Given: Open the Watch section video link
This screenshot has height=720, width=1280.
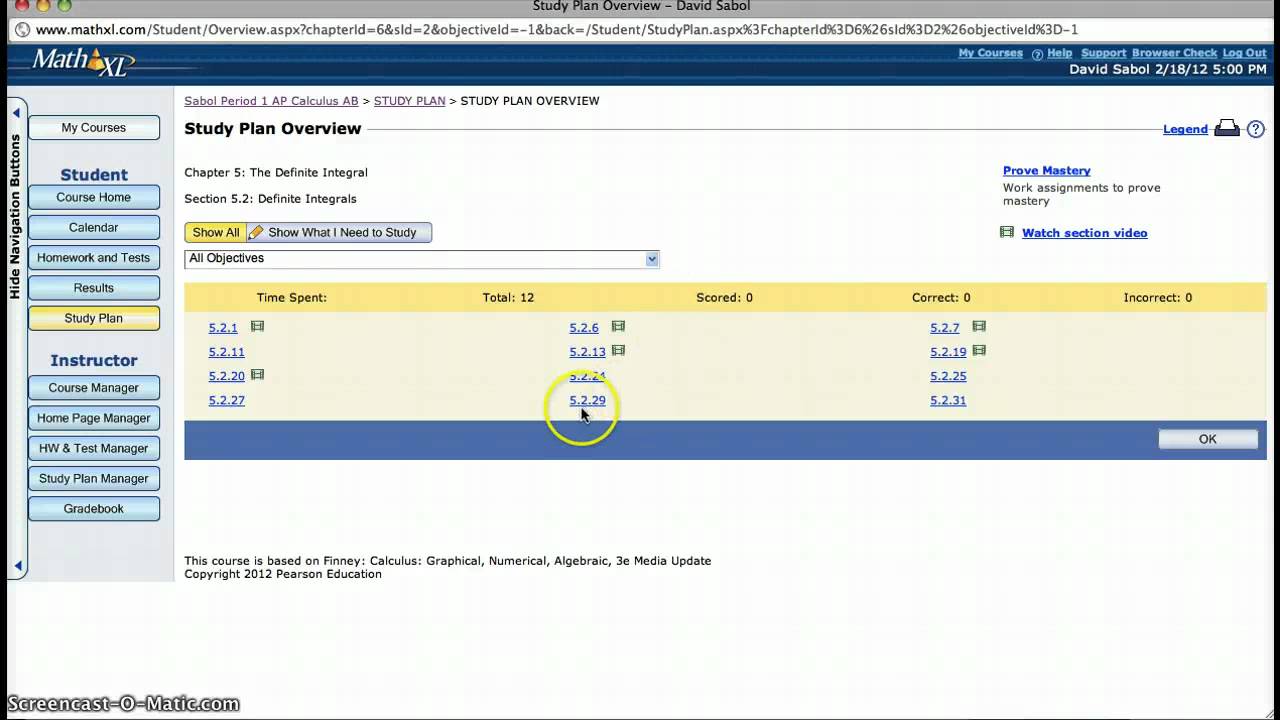Looking at the screenshot, I should coord(1084,233).
